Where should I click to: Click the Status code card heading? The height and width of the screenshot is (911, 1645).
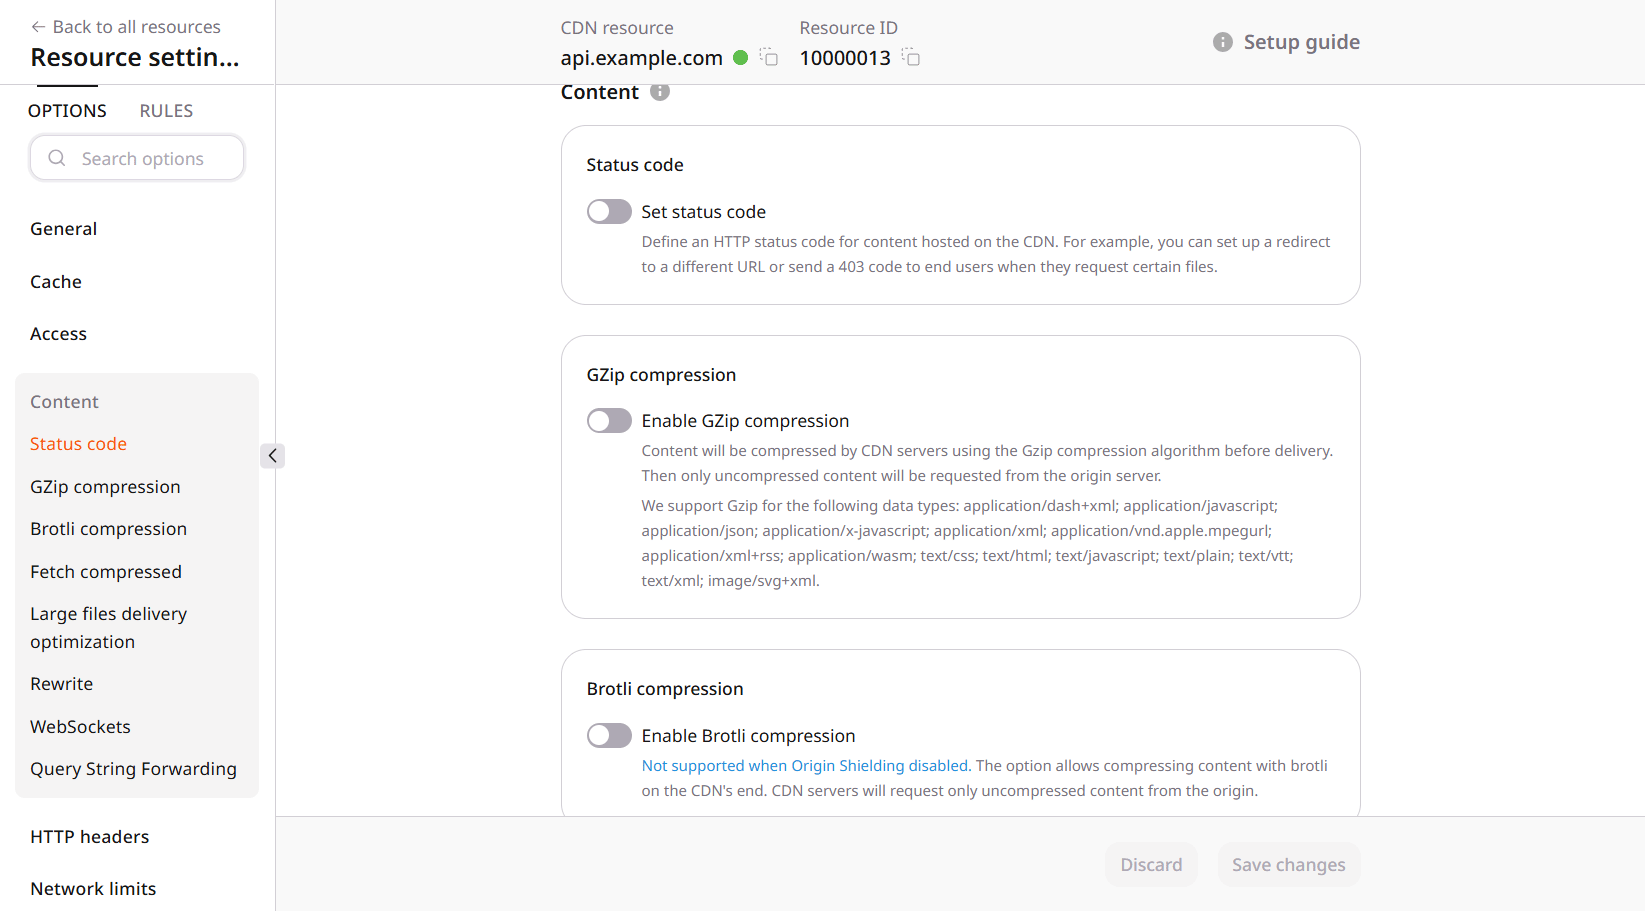pos(635,165)
